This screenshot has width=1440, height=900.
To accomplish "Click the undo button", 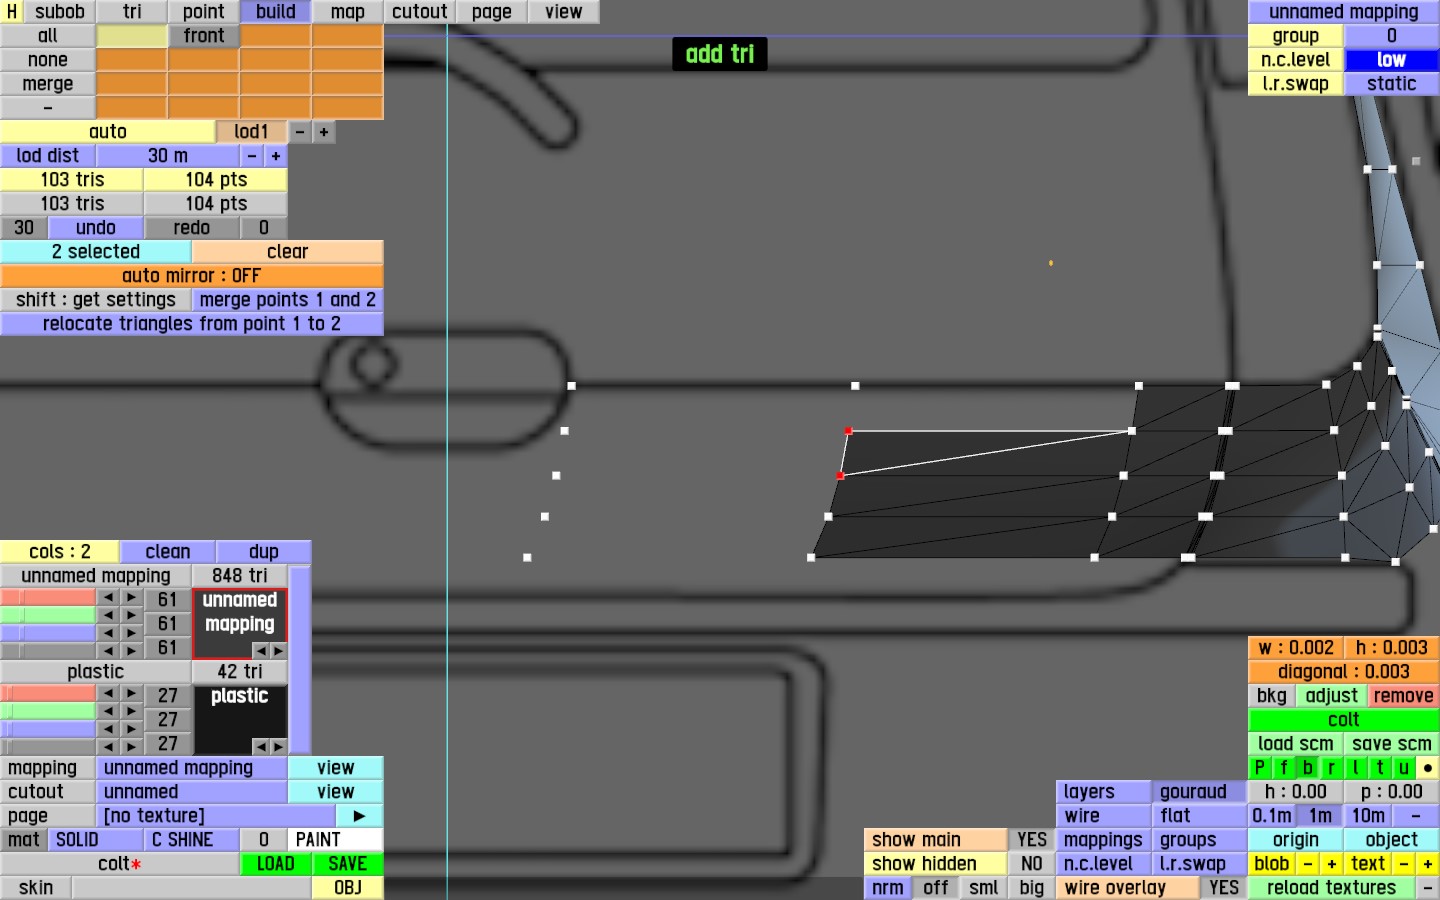I will pos(96,228).
